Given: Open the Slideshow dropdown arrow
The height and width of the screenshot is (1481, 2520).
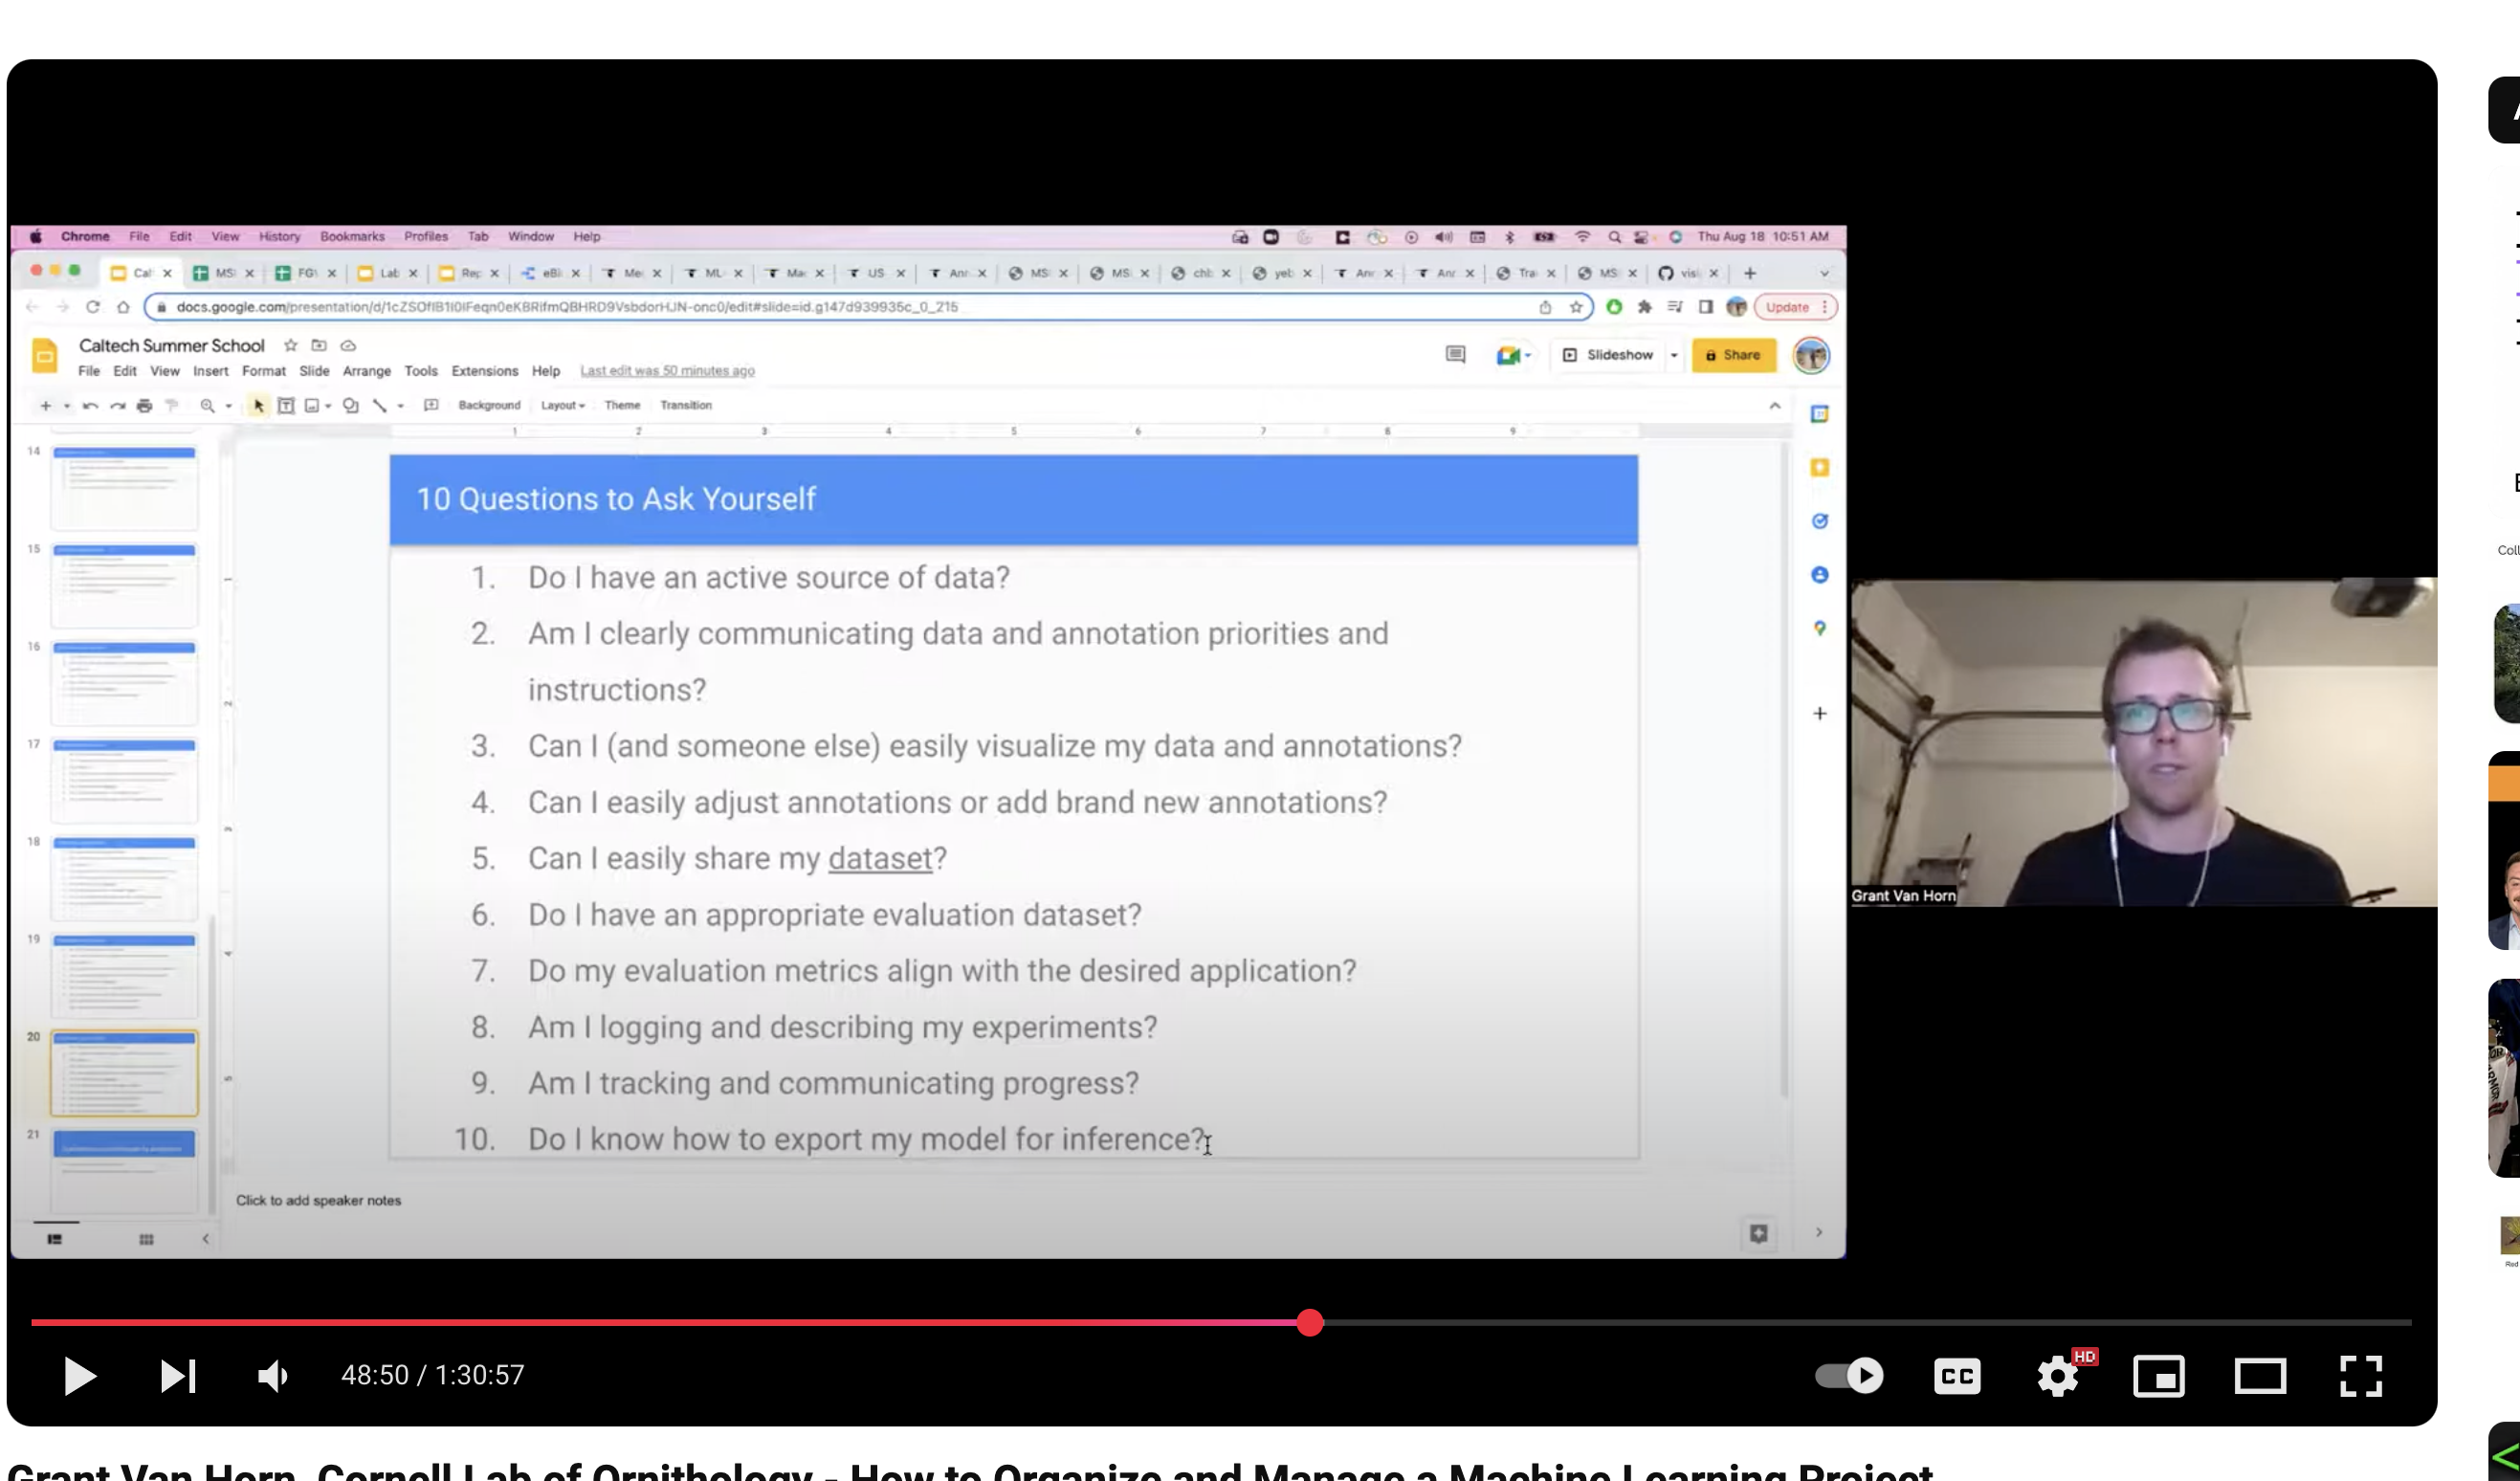Looking at the screenshot, I should click(1674, 355).
